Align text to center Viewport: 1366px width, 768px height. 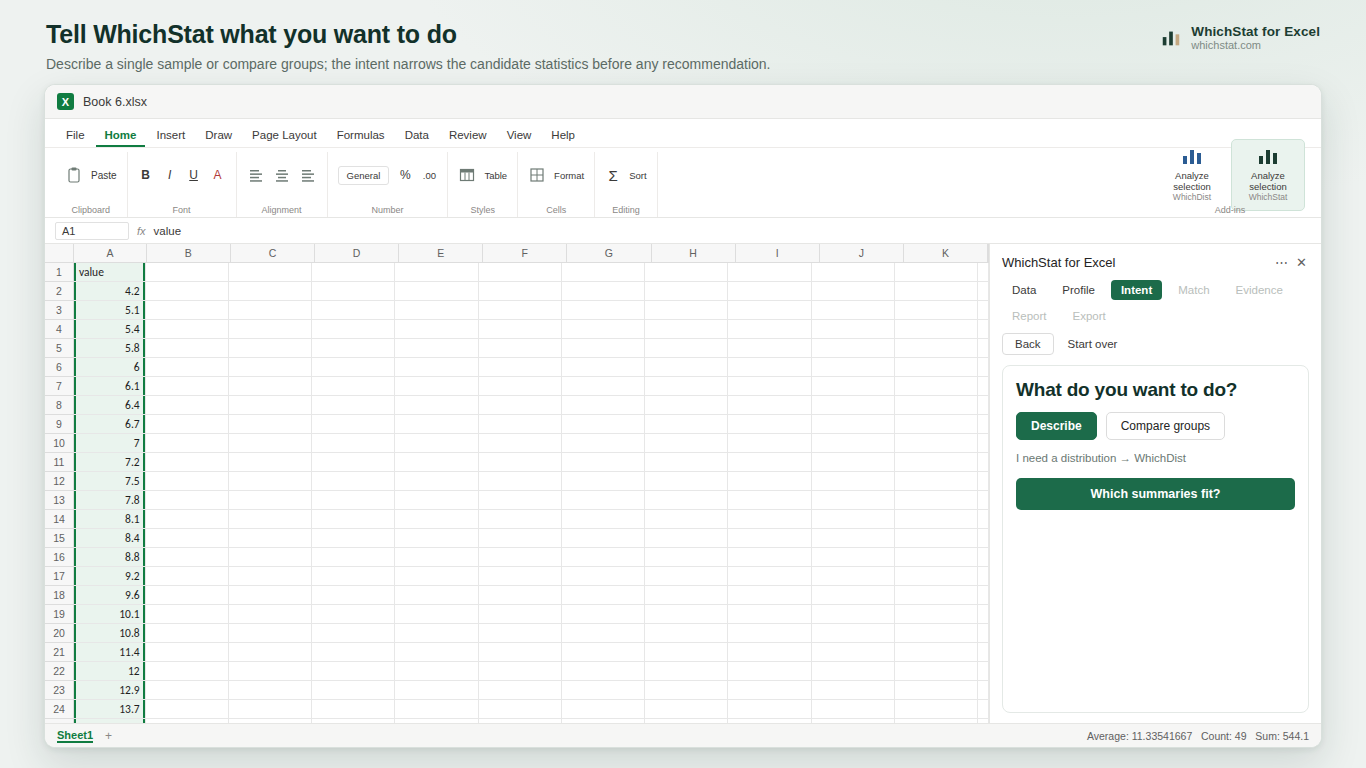pos(282,175)
